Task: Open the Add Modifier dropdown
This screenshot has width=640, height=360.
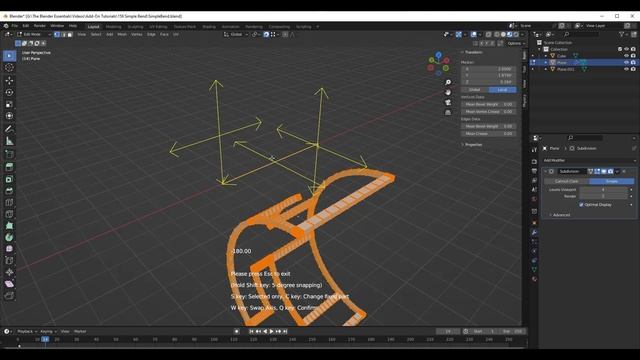Action: [589, 160]
